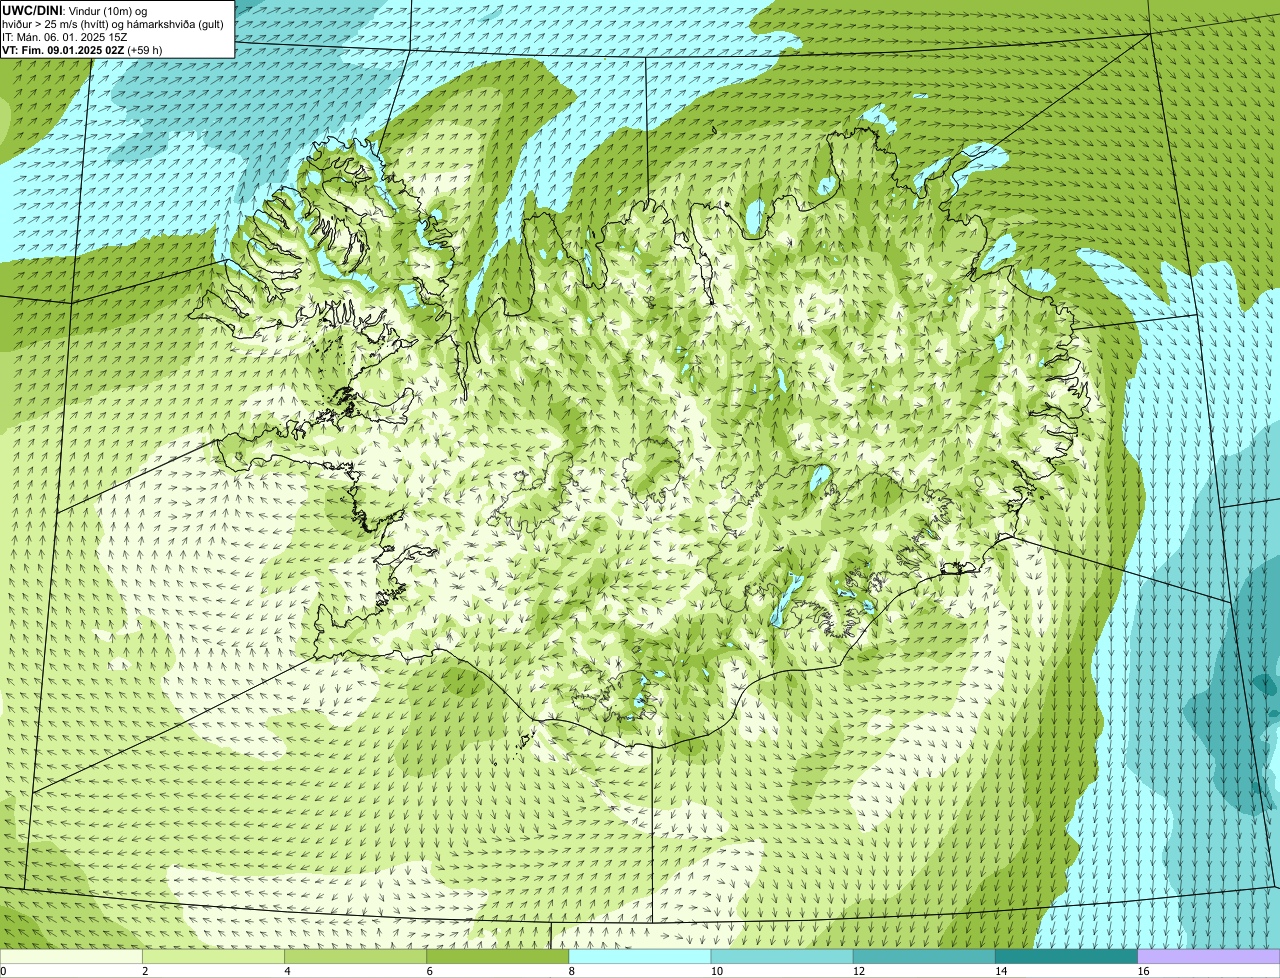Viewport: 1280px width, 978px height.
Task: Click the 12–14 m/s teal legend swatch
Action: [924, 957]
